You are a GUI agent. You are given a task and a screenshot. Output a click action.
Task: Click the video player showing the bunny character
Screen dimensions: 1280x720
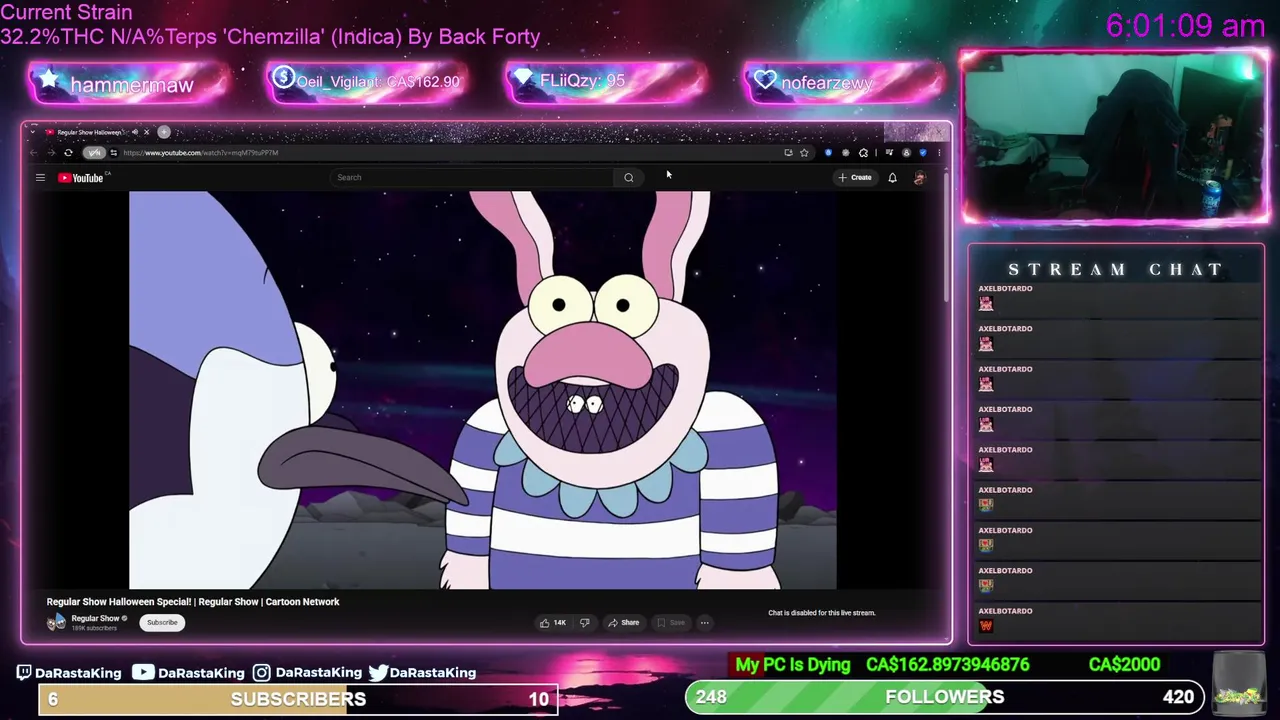(483, 390)
